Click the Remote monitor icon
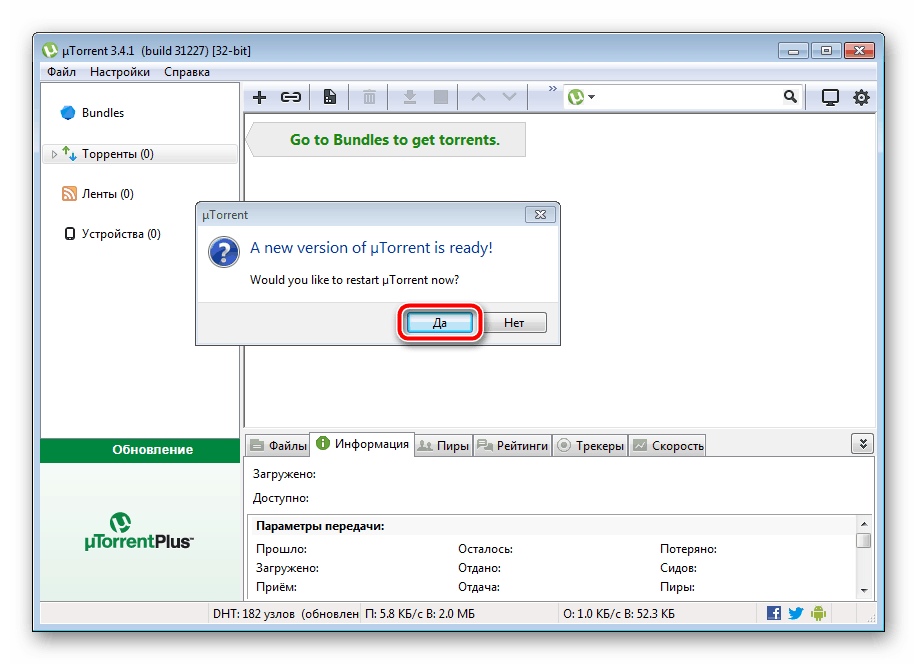Screen dimensions: 917x664 coord(830,97)
